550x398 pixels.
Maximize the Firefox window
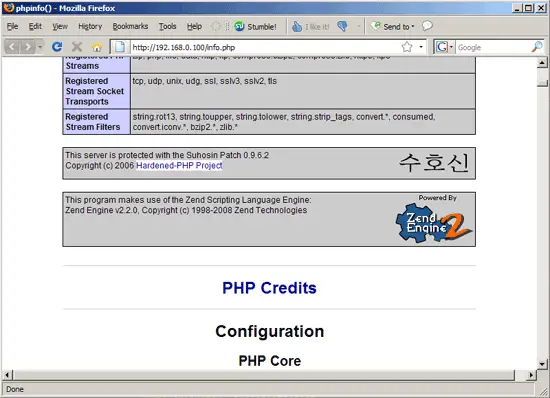(529, 8)
